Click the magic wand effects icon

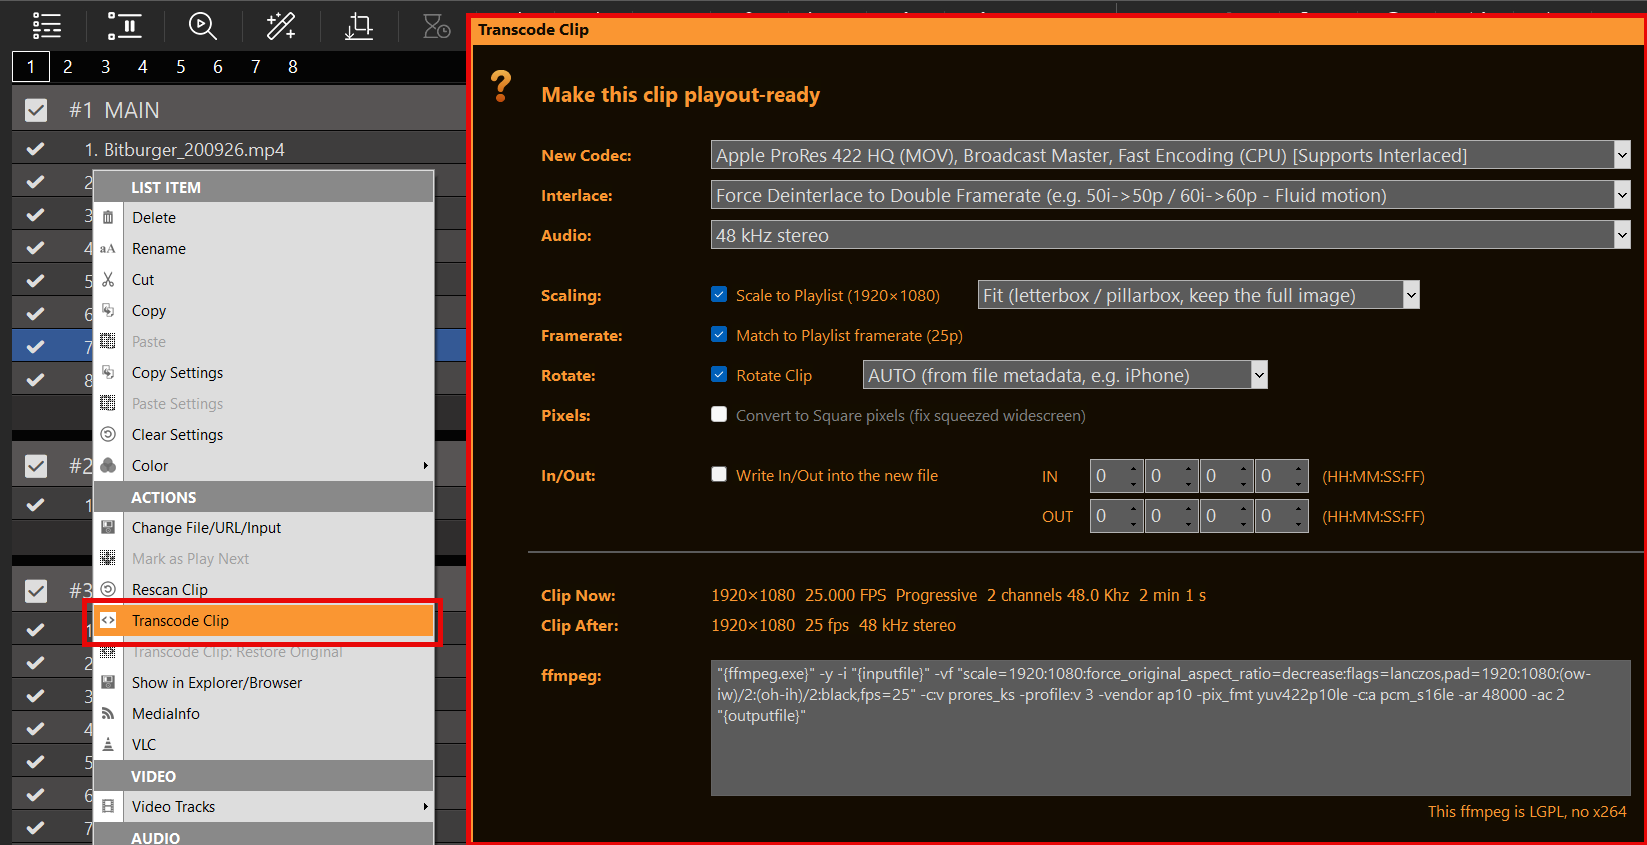pos(280,26)
